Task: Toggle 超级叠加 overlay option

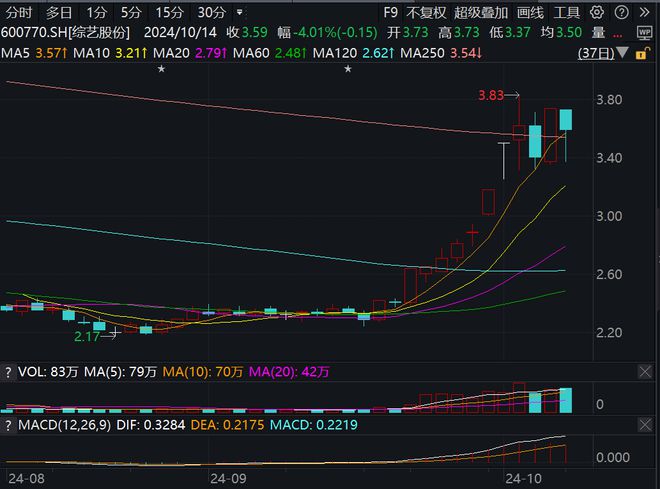Action: click(x=481, y=12)
